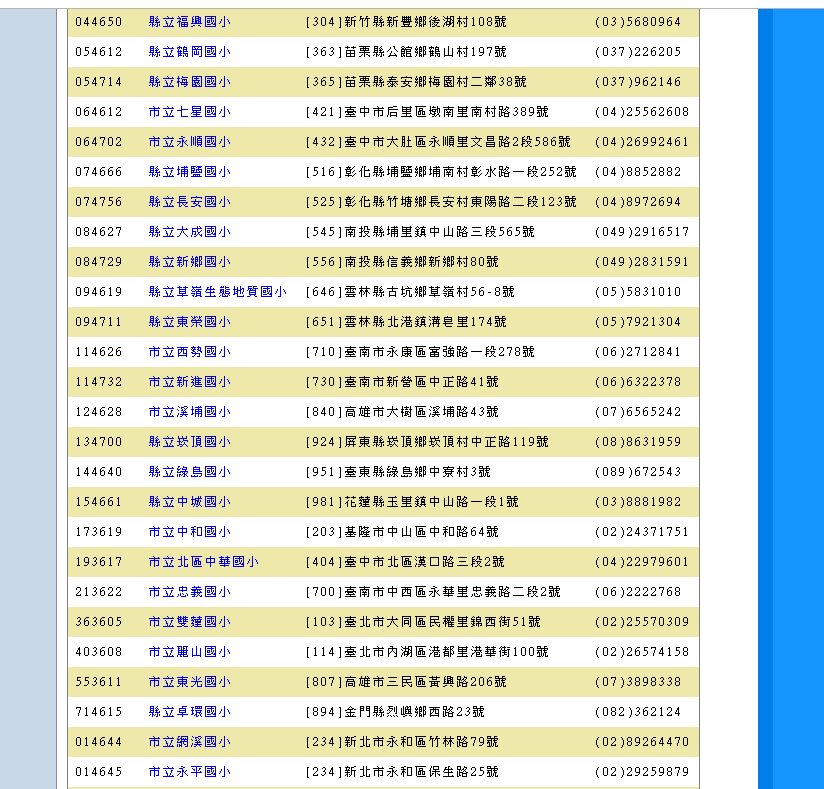The image size is (824, 789).
Task: Click address 新北市永和區竹林路79號
Action: 421,742
